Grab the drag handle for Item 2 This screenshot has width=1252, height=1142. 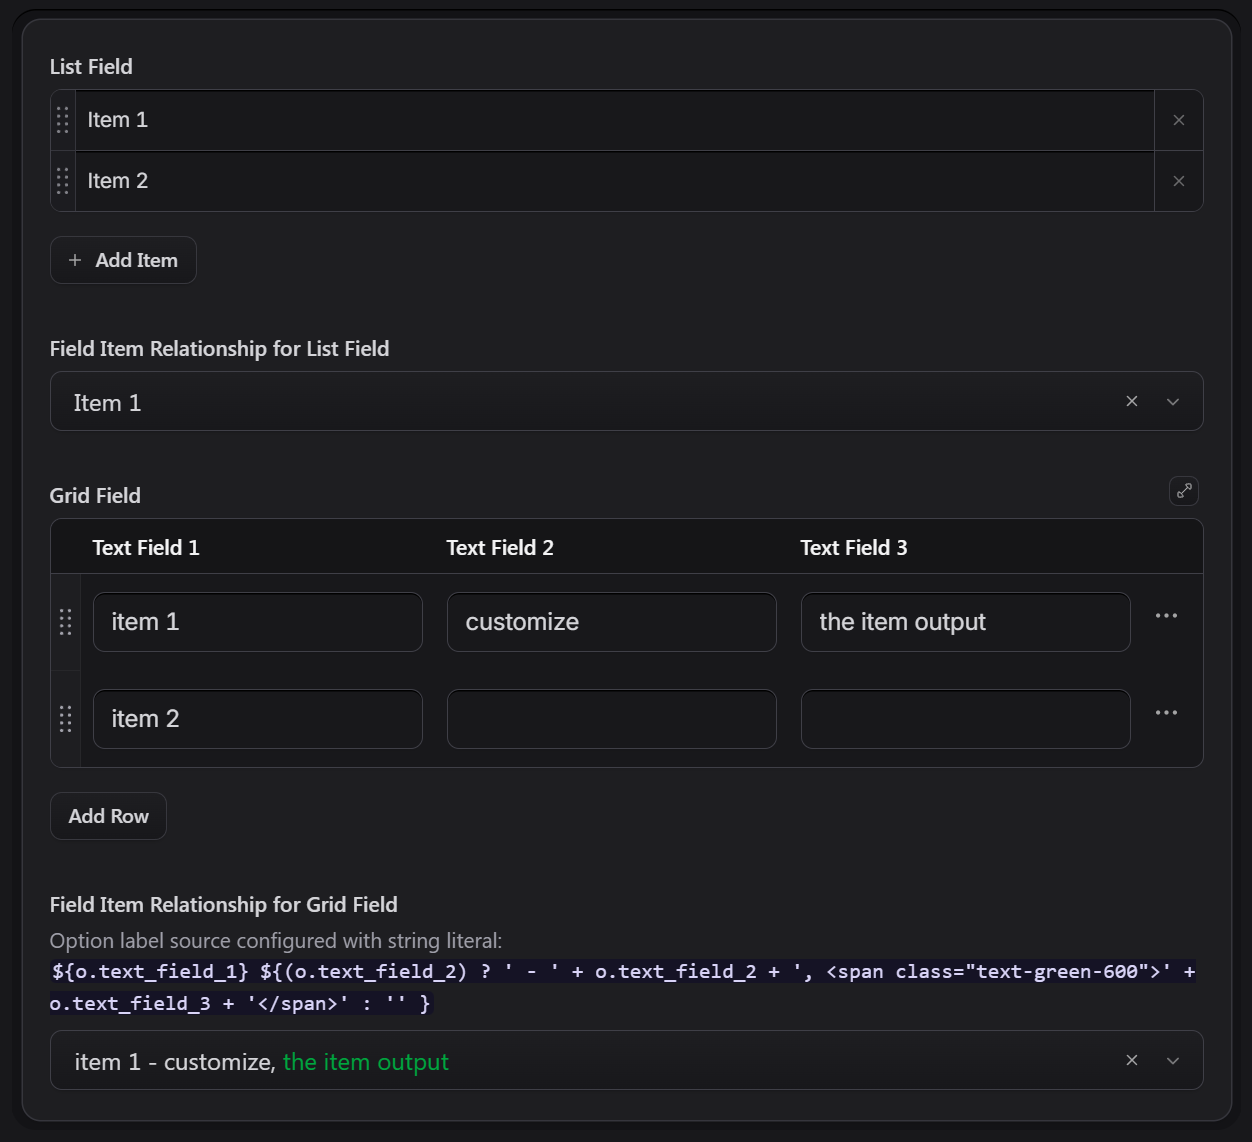[x=63, y=181]
